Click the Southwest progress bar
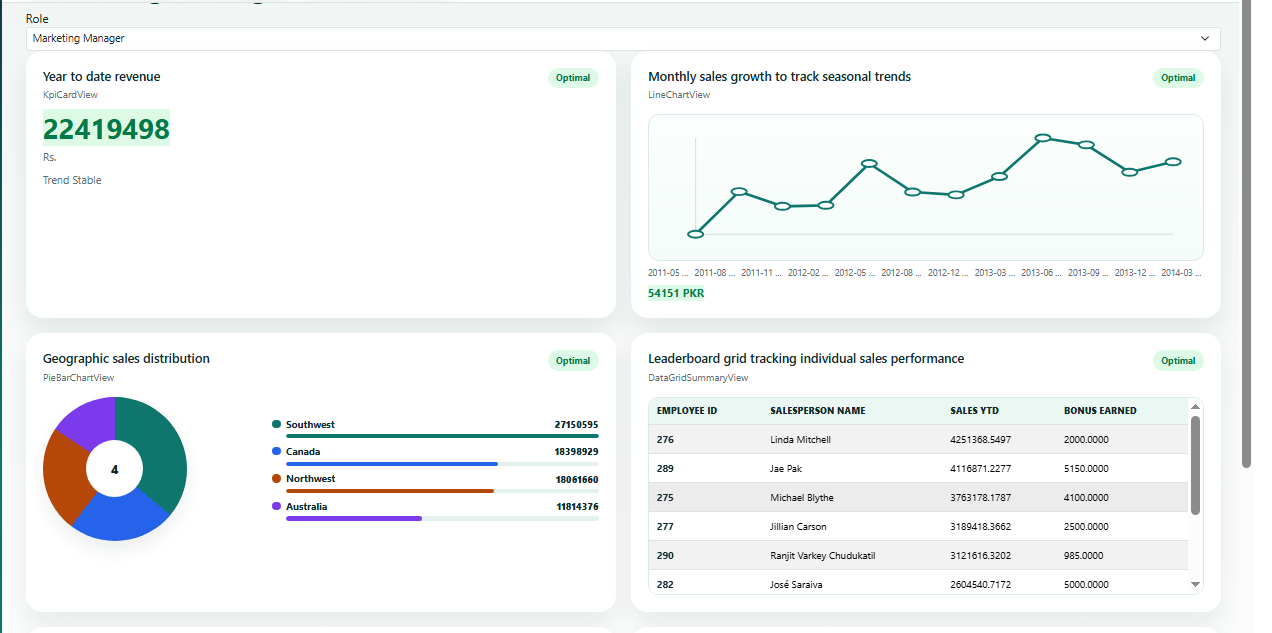The image size is (1272, 633). pos(442,436)
